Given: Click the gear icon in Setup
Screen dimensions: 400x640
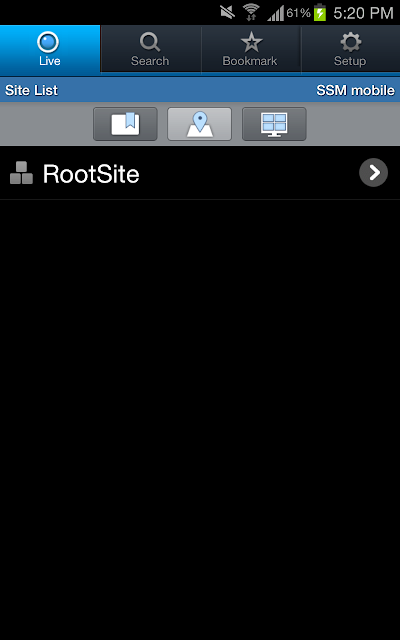Looking at the screenshot, I should pyautogui.click(x=351, y=42).
